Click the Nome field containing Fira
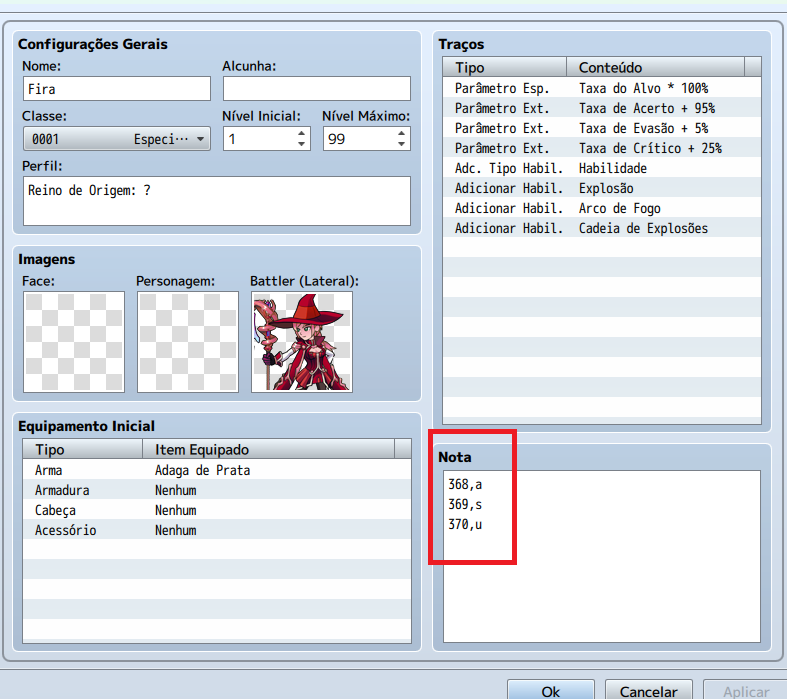 [x=116, y=89]
